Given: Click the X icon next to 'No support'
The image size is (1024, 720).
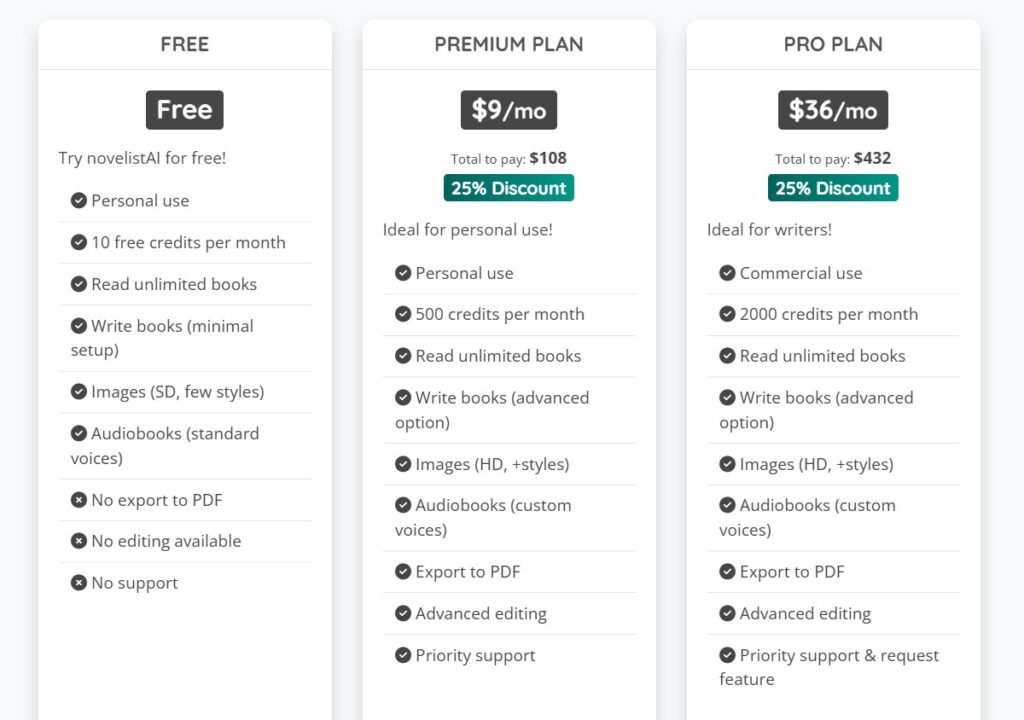Looking at the screenshot, I should click(79, 583).
